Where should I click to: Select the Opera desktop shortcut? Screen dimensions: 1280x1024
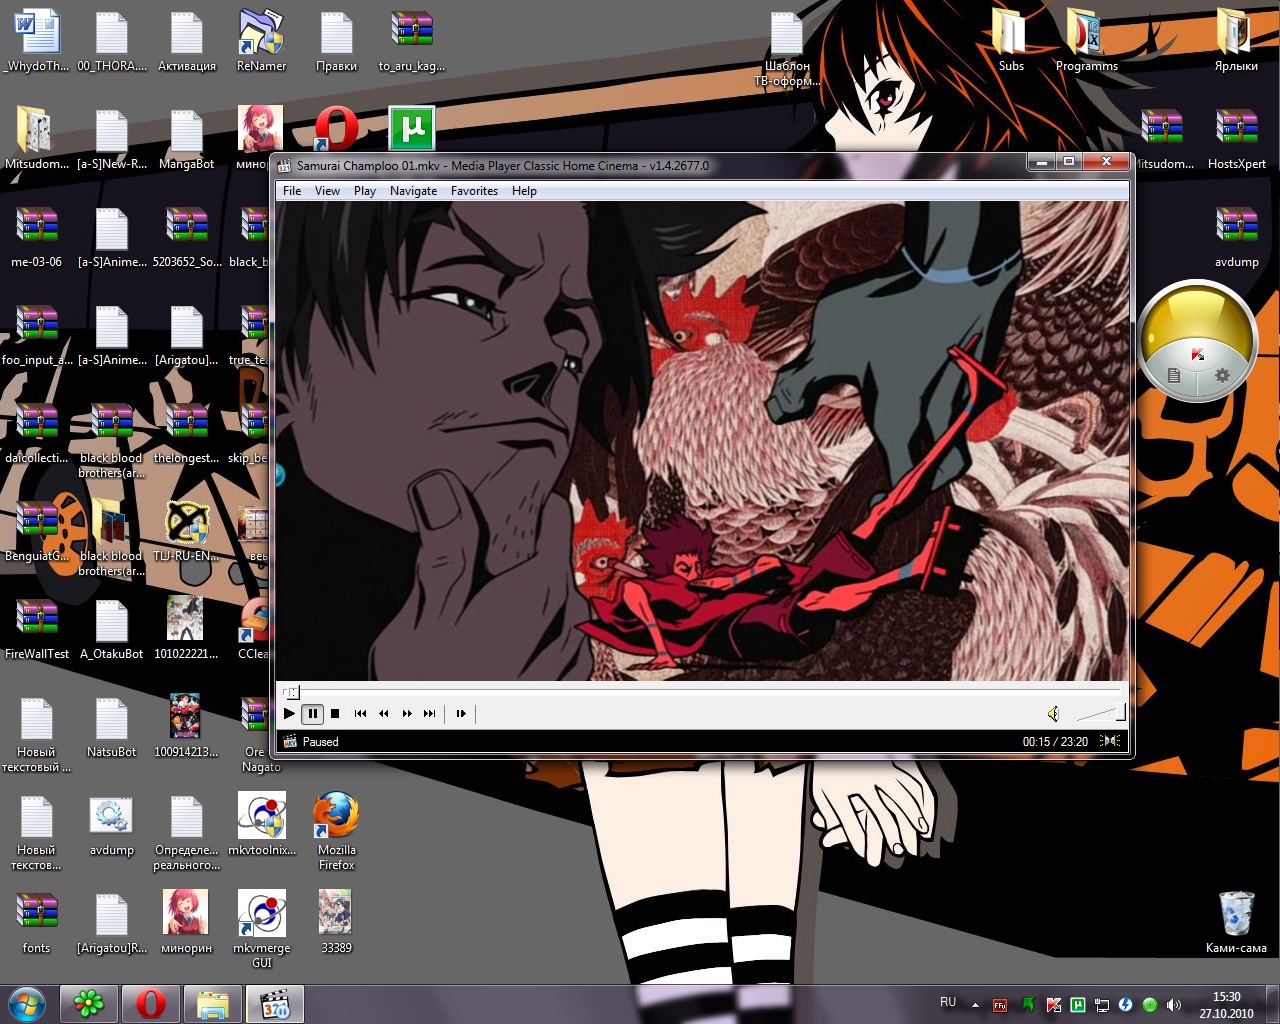[336, 128]
